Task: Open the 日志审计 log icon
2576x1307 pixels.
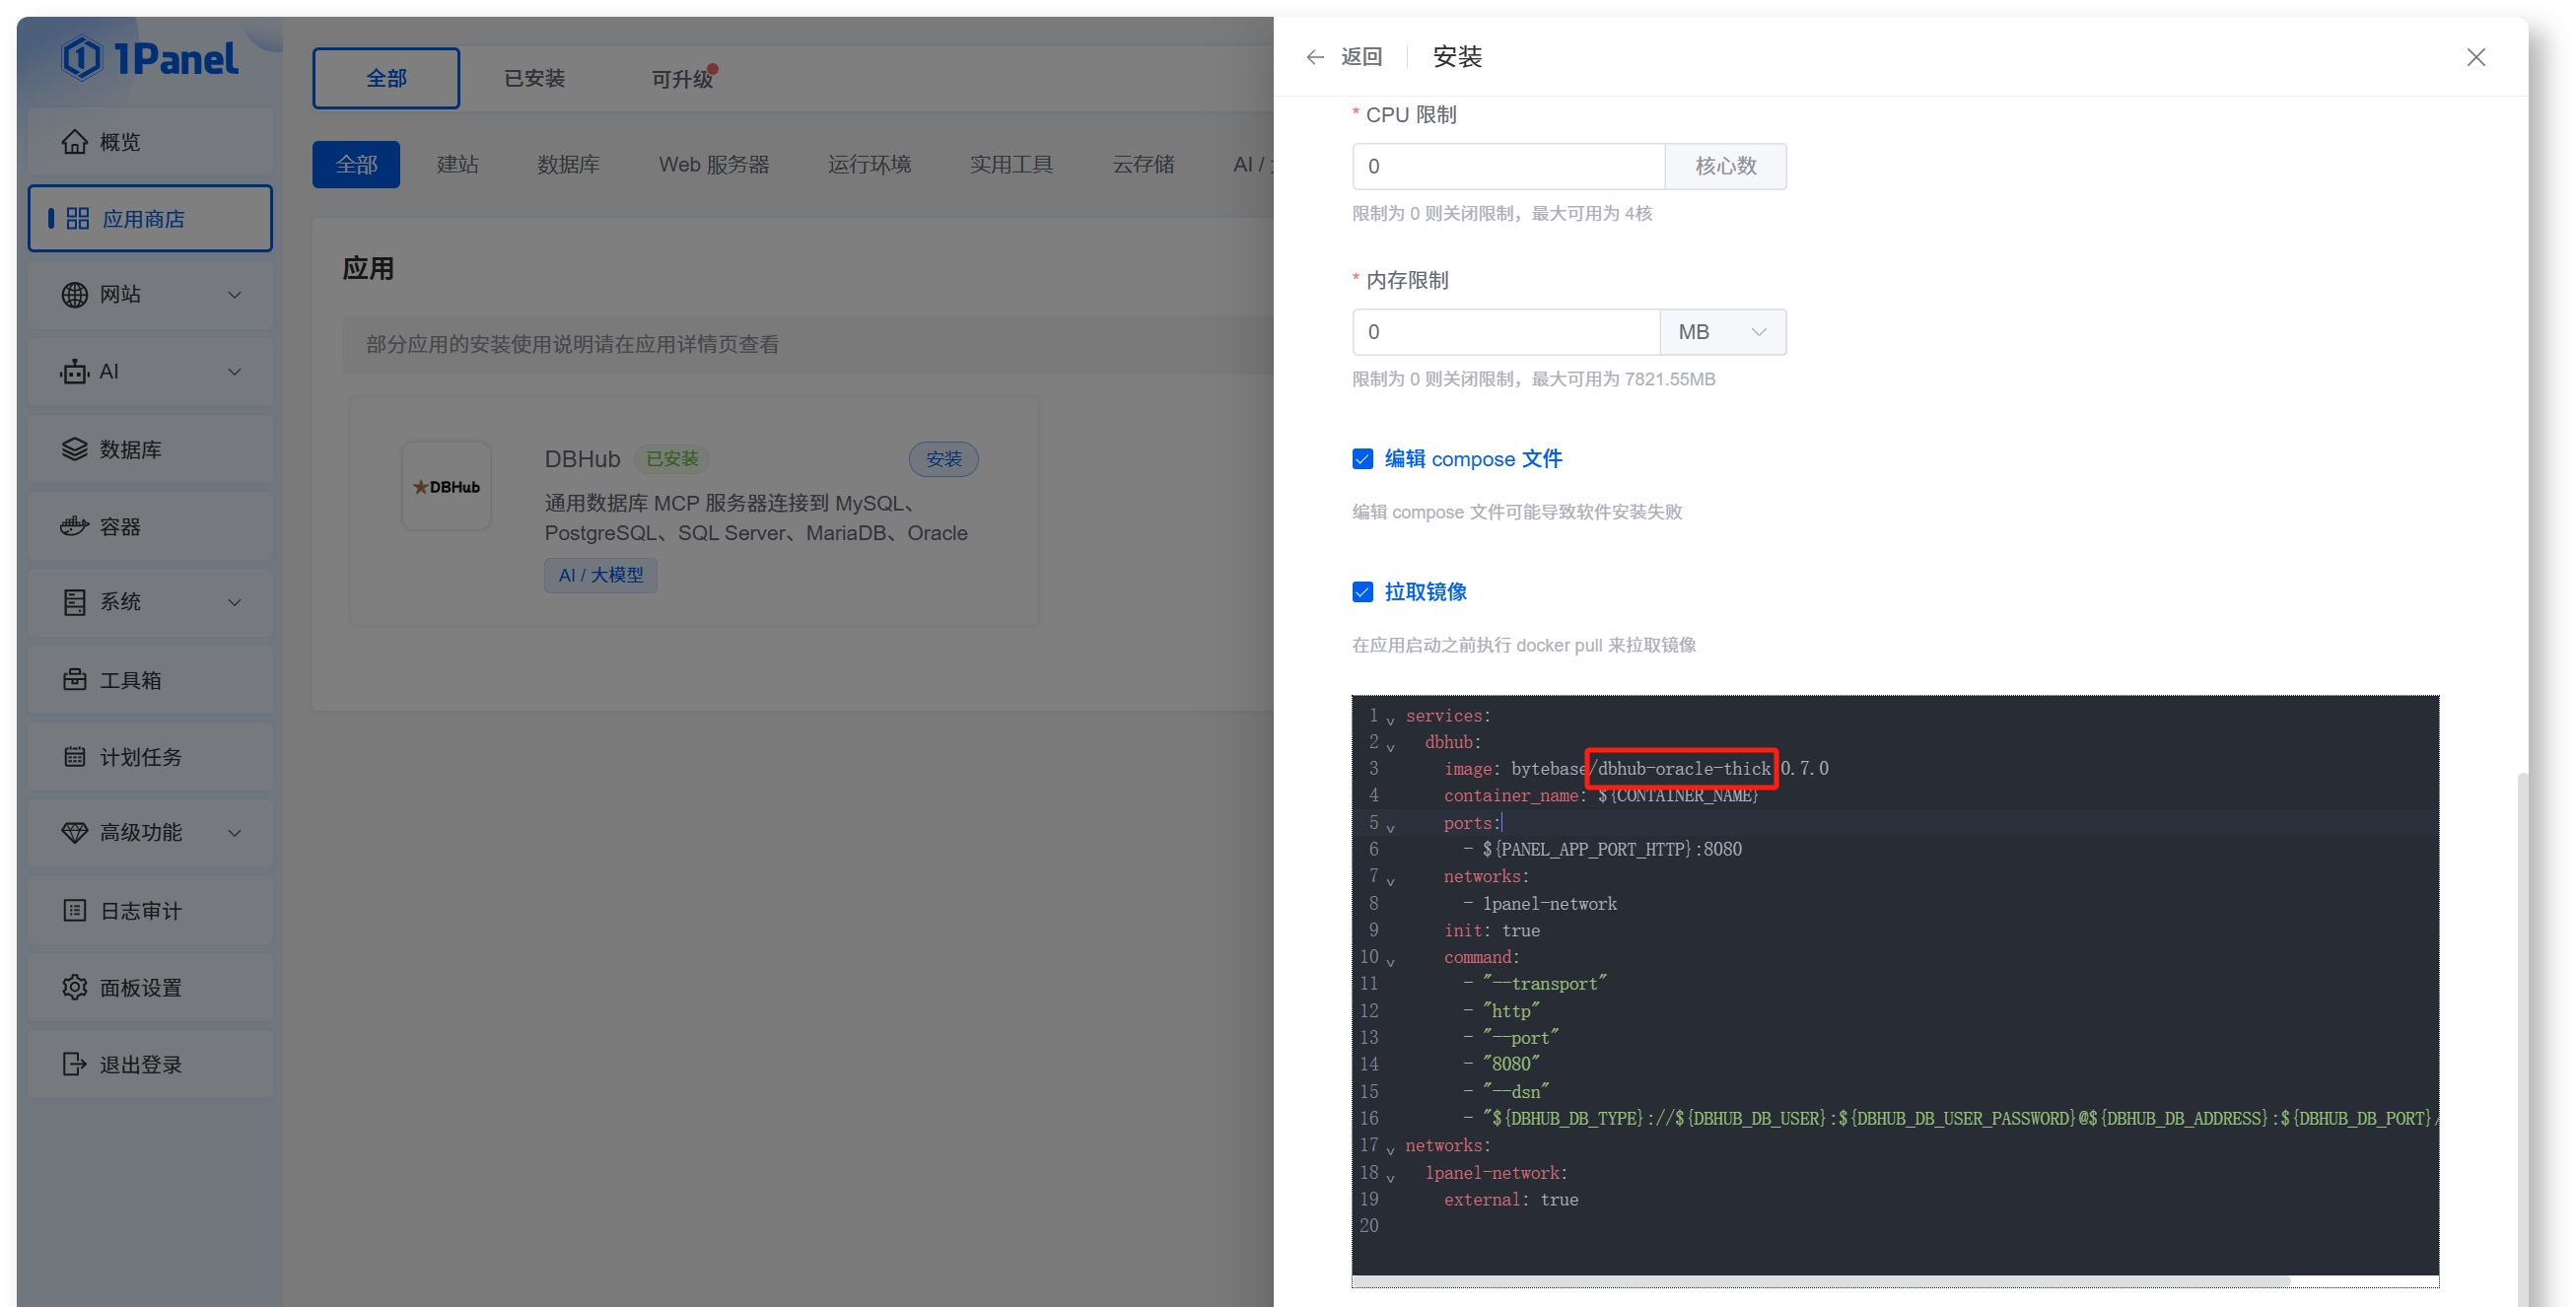Action: pos(75,910)
